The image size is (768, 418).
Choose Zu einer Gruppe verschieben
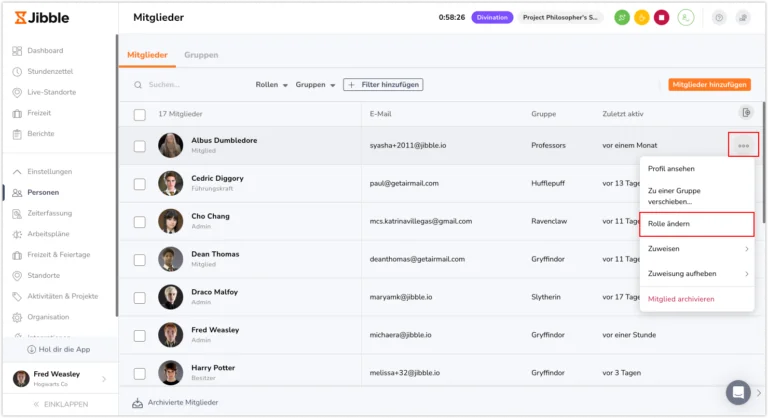[697, 196]
